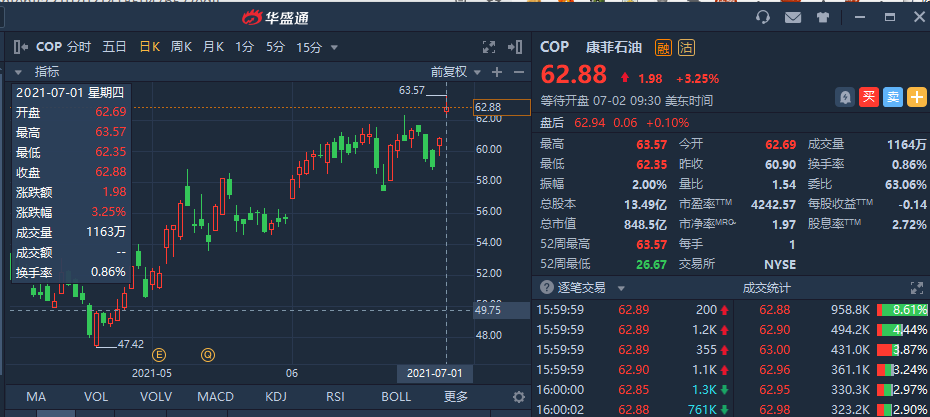Open customer service headset icon
Screen dimensions: 930x417
pos(763,17)
